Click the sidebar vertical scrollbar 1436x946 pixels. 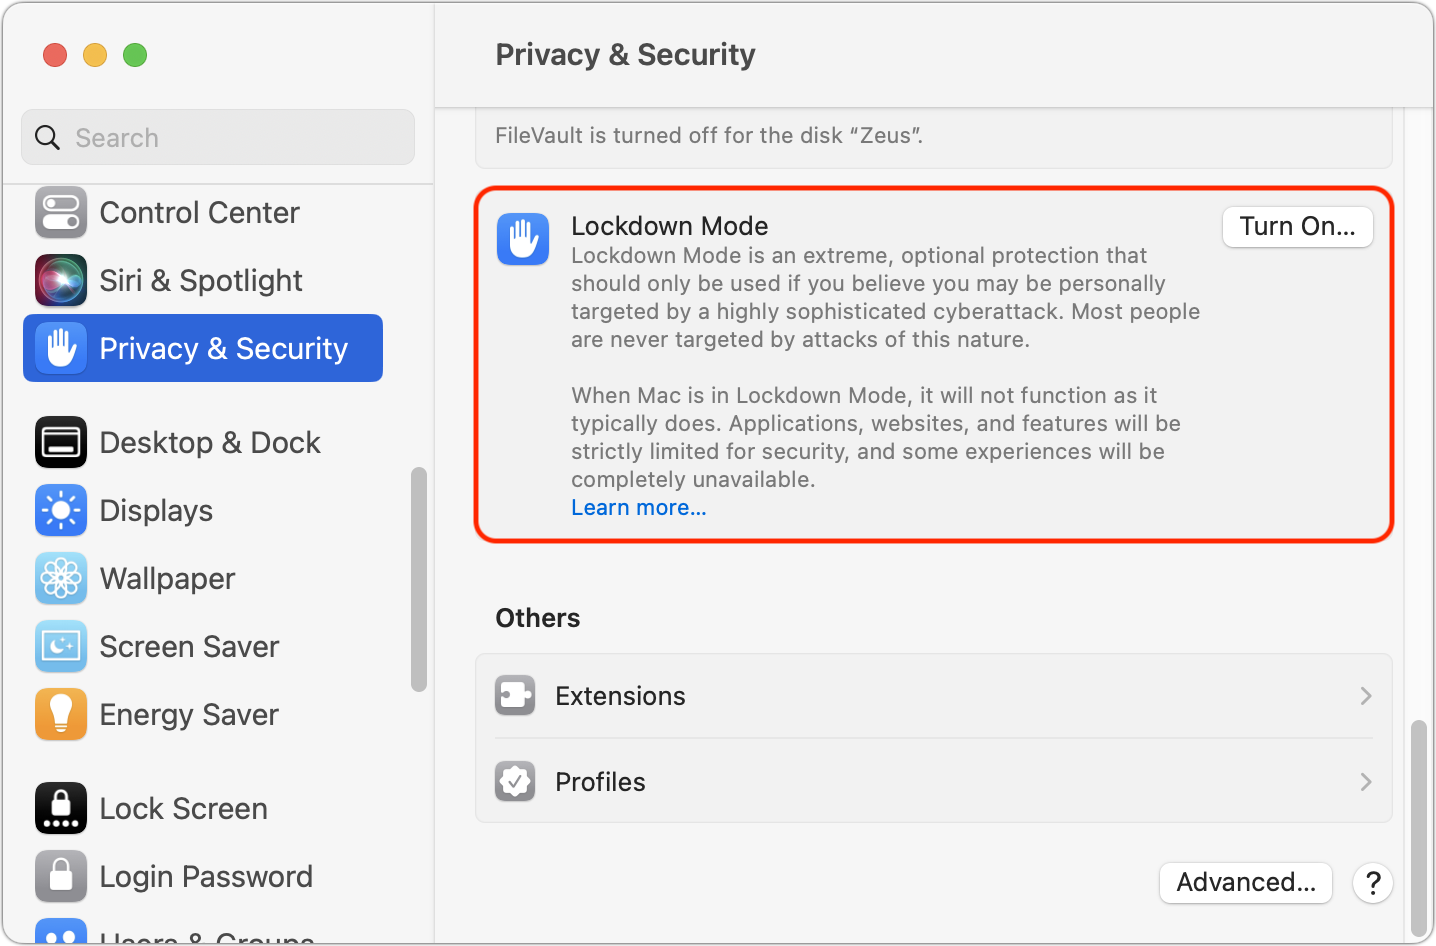click(x=419, y=580)
